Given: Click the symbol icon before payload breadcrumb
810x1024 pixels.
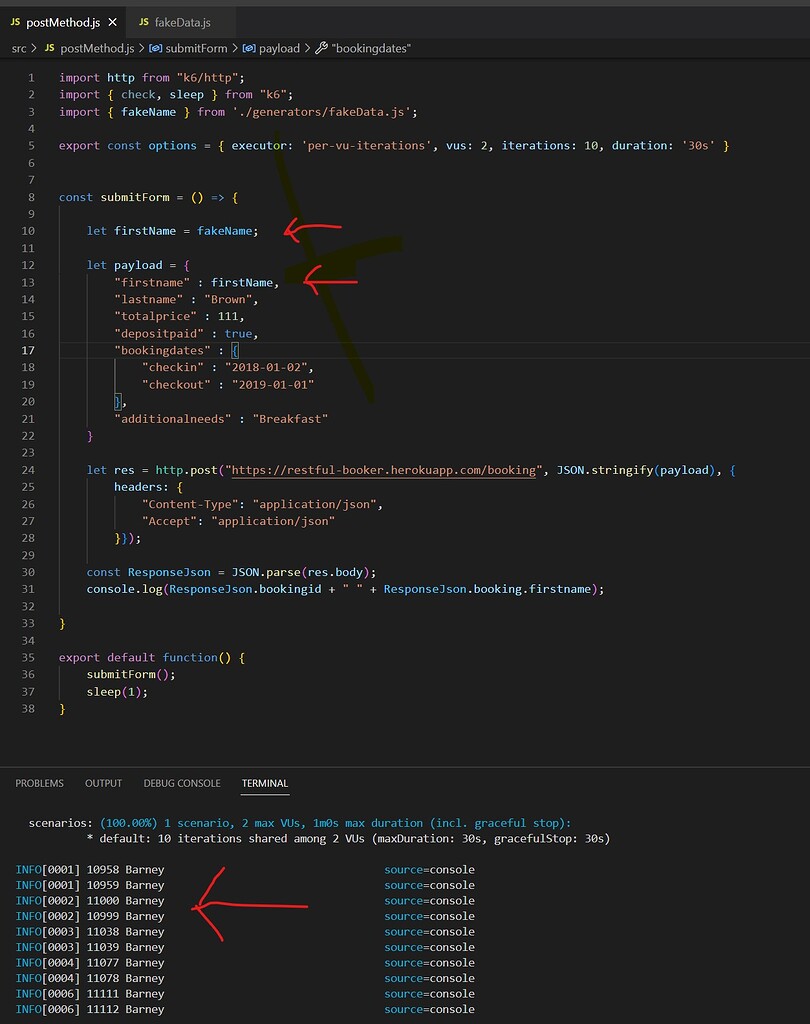Looking at the screenshot, I should (x=249, y=48).
